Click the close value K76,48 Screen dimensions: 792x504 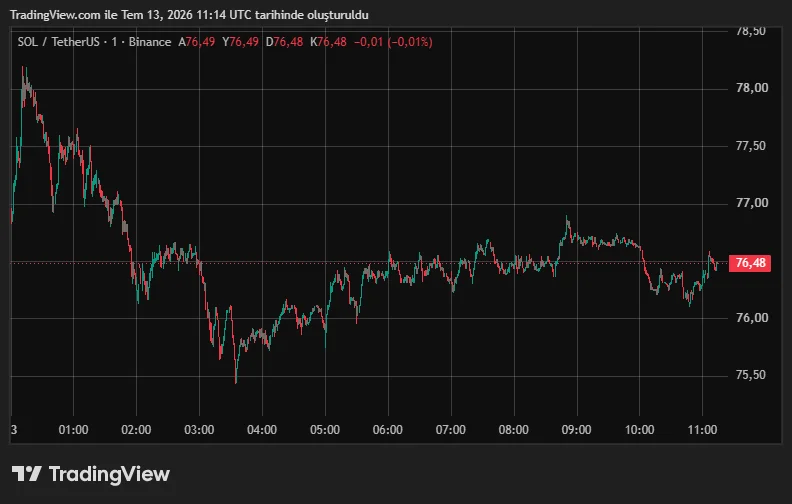pyautogui.click(x=328, y=42)
